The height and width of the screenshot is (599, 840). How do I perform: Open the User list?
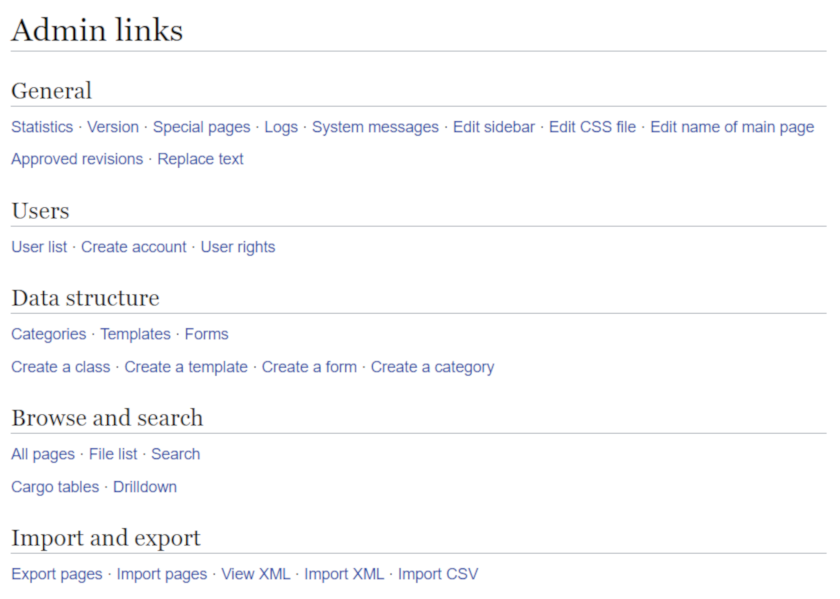(x=39, y=247)
